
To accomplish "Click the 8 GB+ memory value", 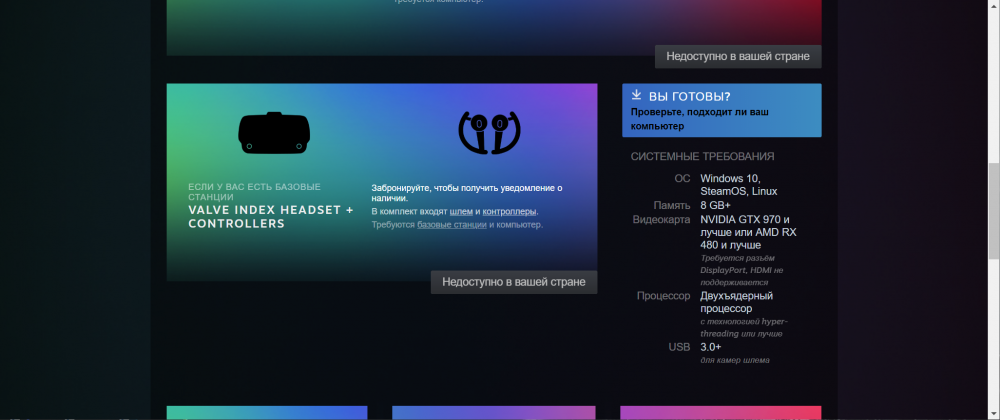I will [x=716, y=205].
